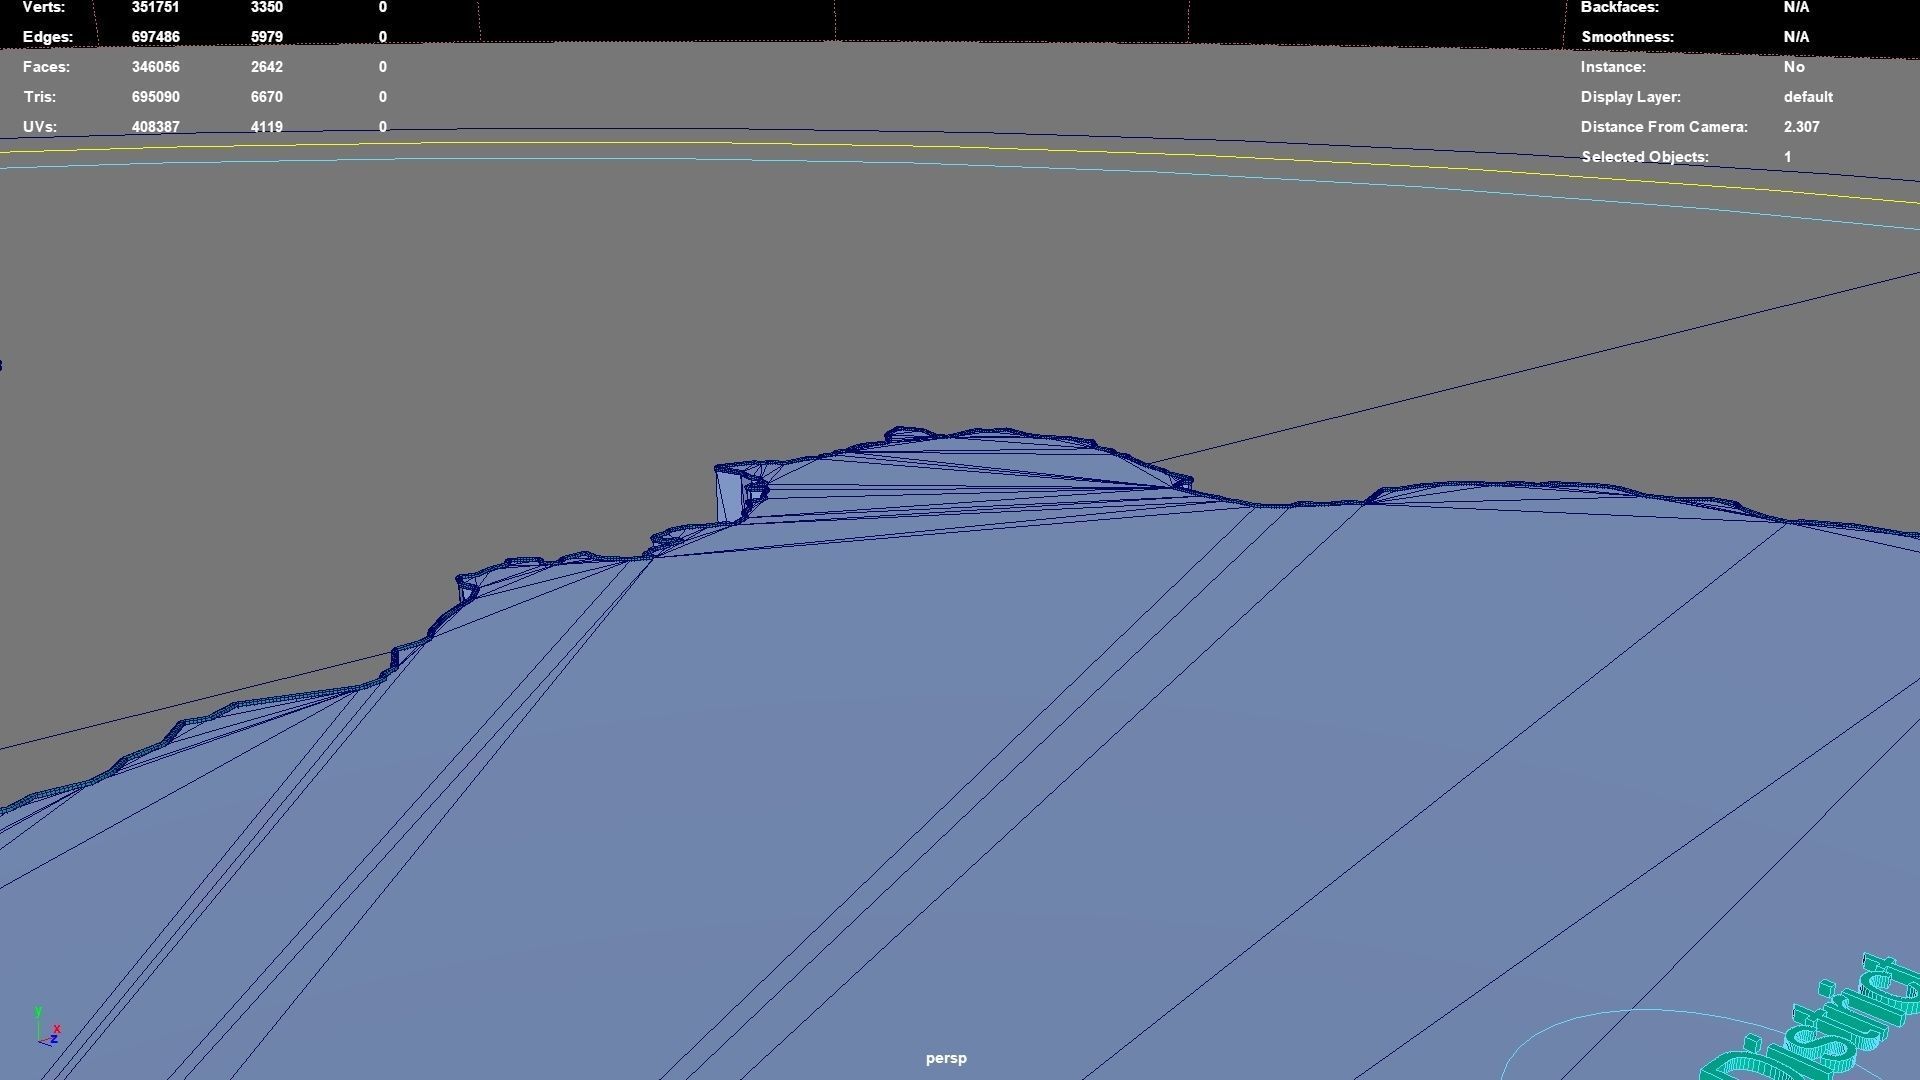The width and height of the screenshot is (1920, 1080).
Task: Click the 'Tris:' poly count label
Action: pos(39,97)
